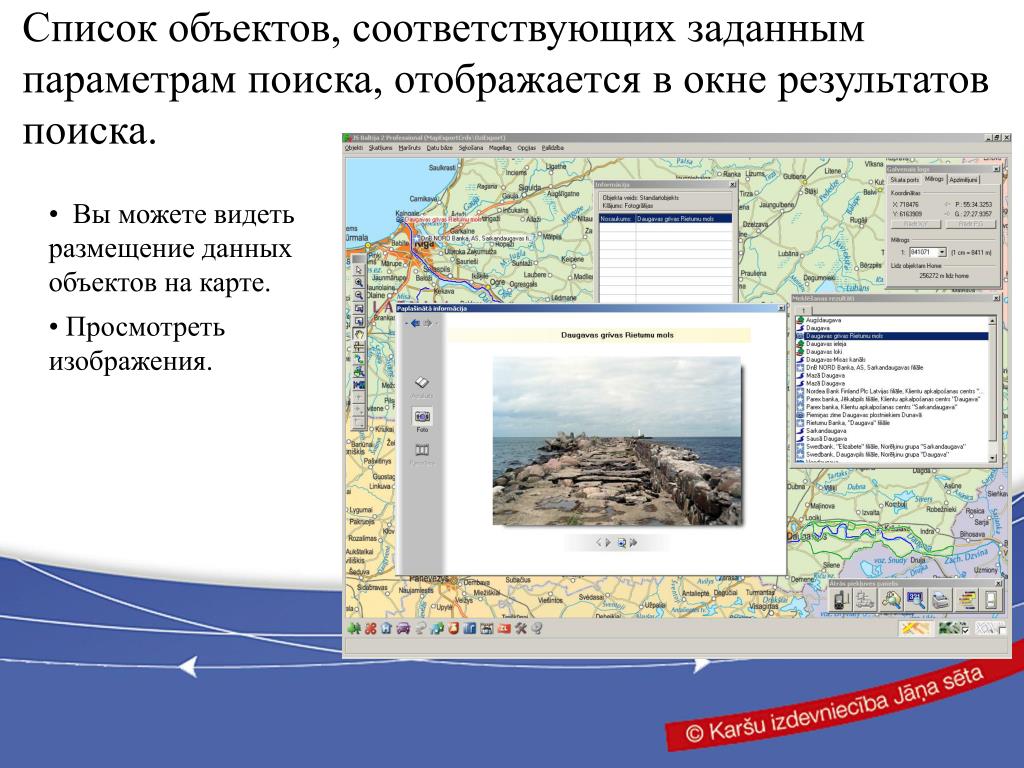This screenshot has width=1024, height=768.
Task: Select the hand pan tool
Action: [x=359, y=334]
